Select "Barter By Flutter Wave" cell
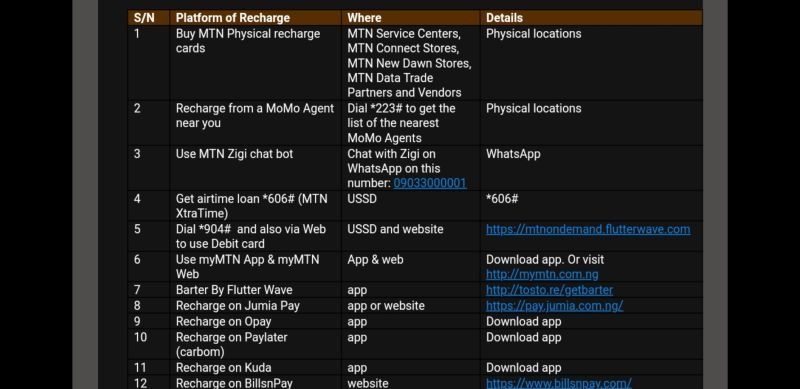The image size is (800, 389). pos(256,290)
